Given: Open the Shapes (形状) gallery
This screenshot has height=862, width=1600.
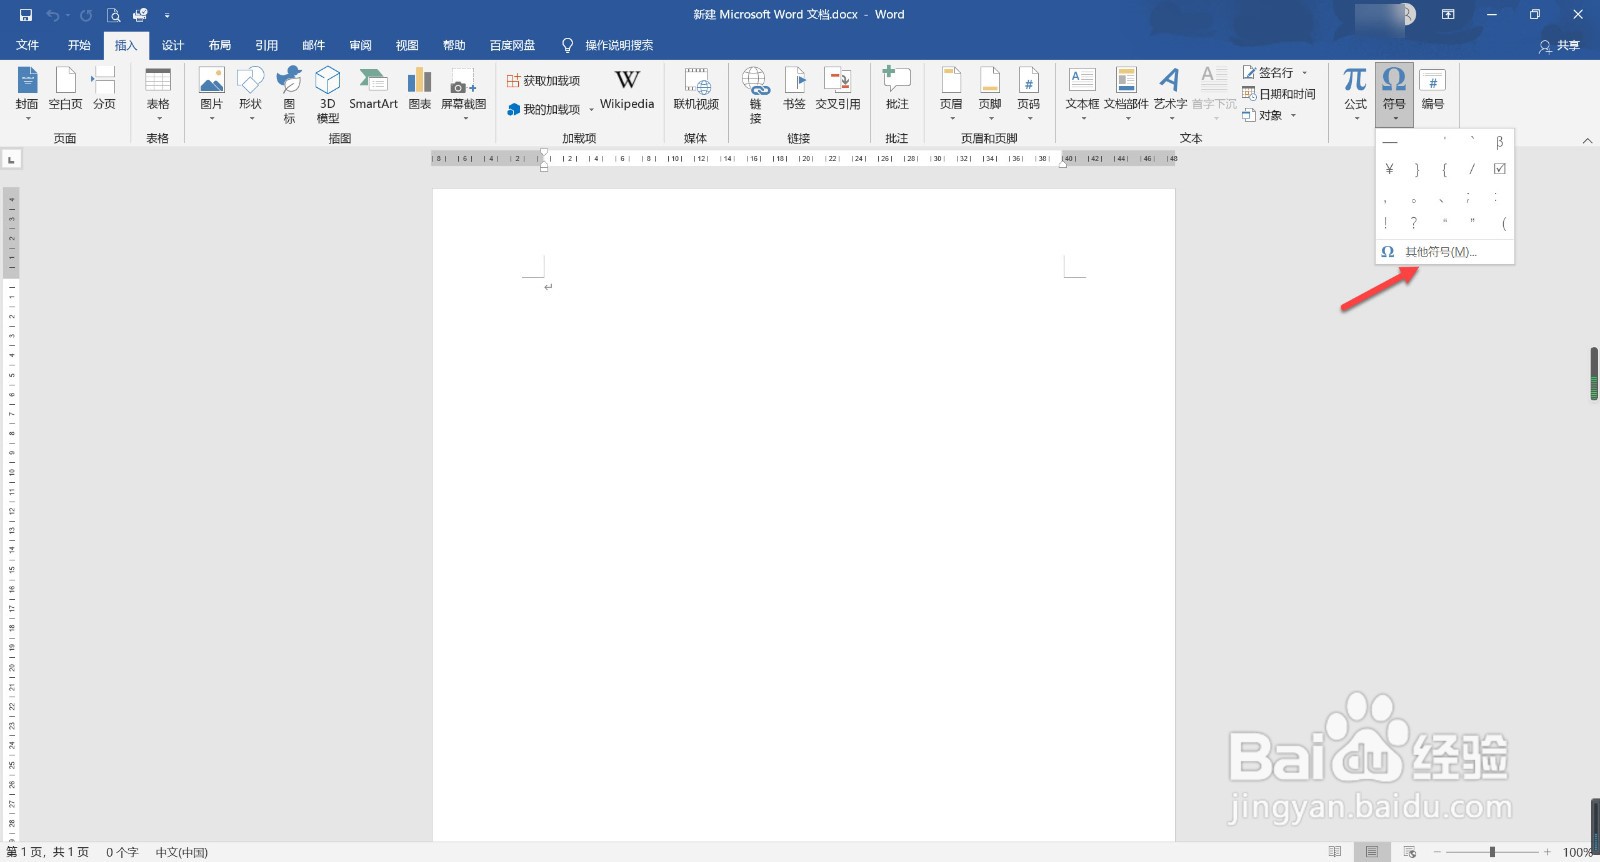Looking at the screenshot, I should tap(250, 93).
